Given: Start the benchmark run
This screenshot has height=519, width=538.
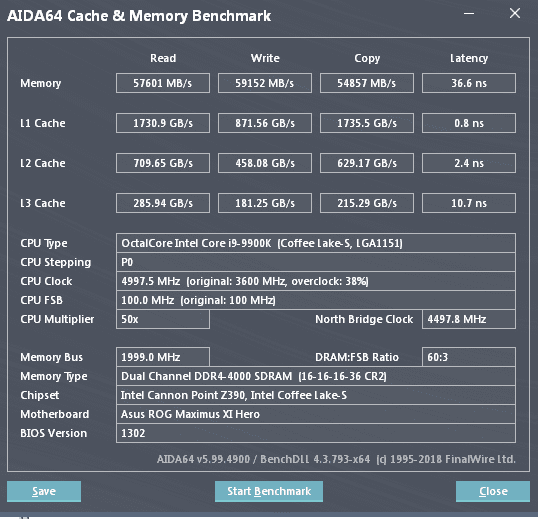Looking at the screenshot, I should click(269, 491).
